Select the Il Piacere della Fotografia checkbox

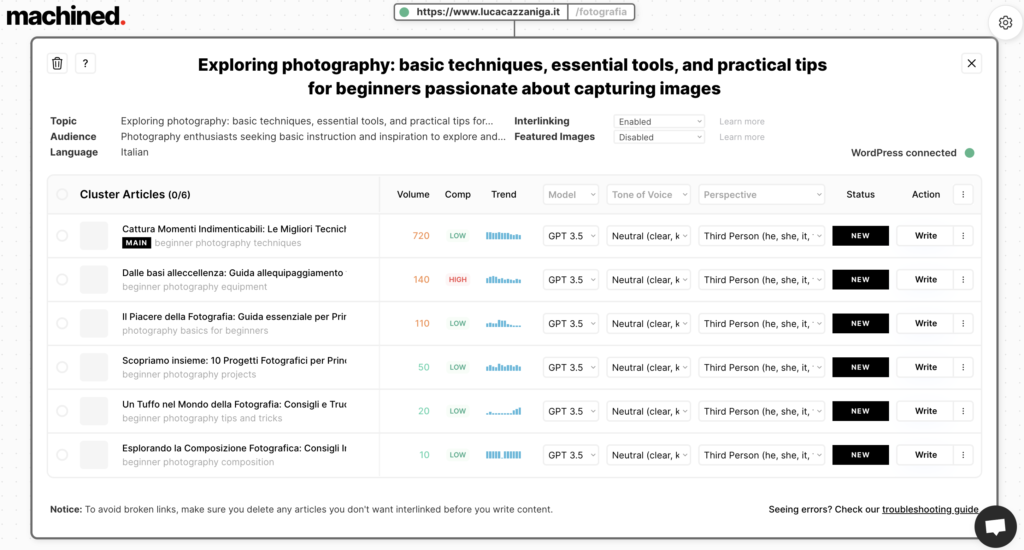coord(62,323)
